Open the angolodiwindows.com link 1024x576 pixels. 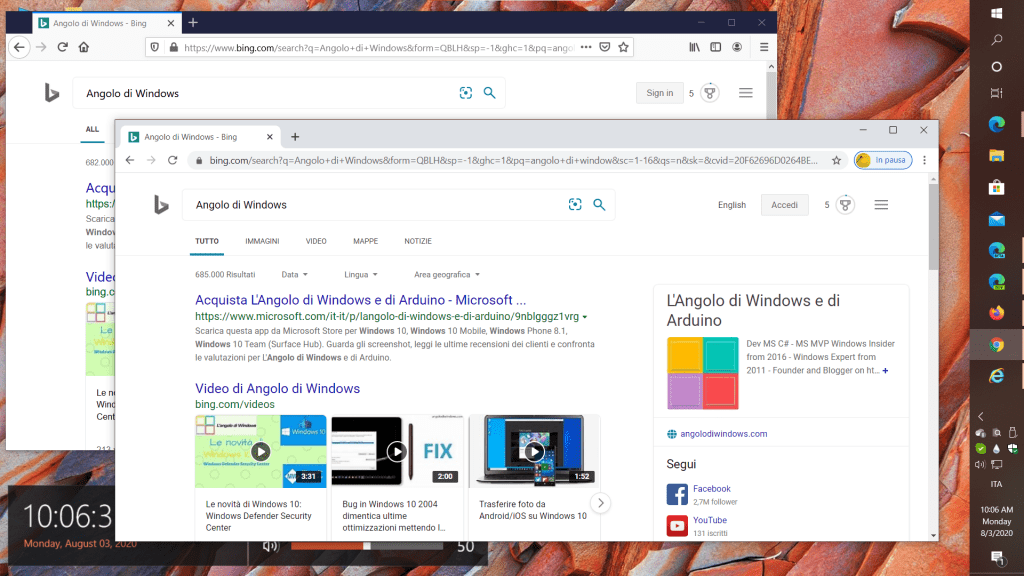tap(723, 434)
